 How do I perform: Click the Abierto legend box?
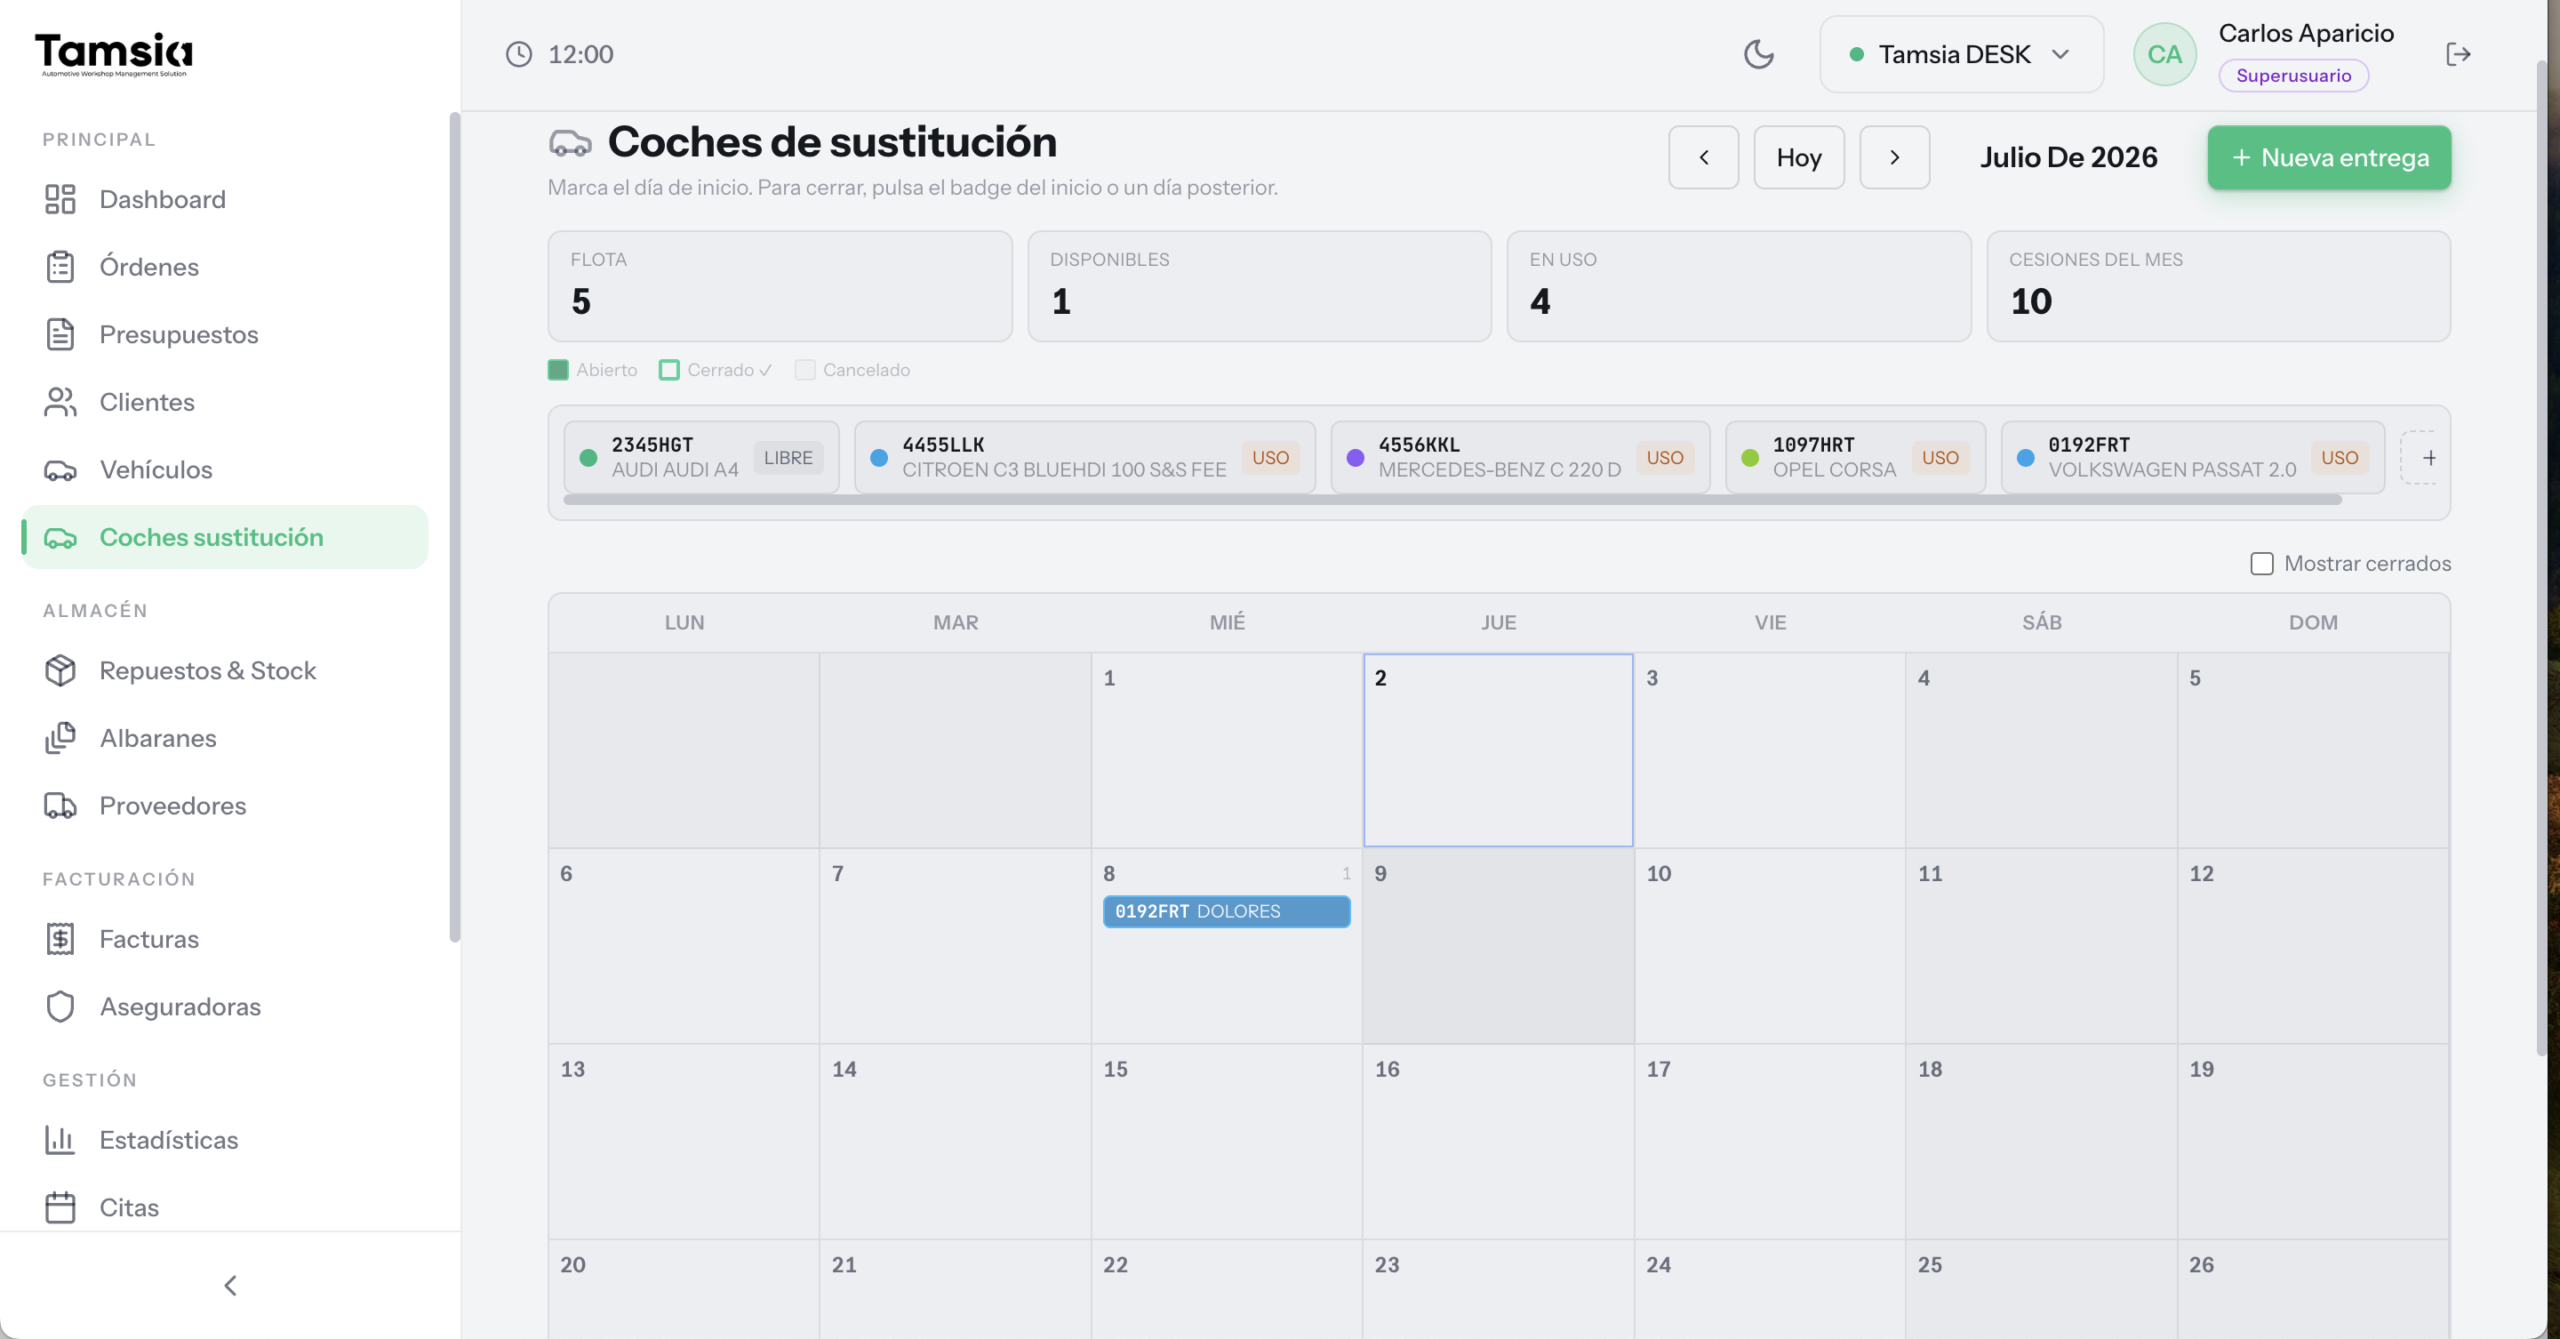pyautogui.click(x=558, y=370)
